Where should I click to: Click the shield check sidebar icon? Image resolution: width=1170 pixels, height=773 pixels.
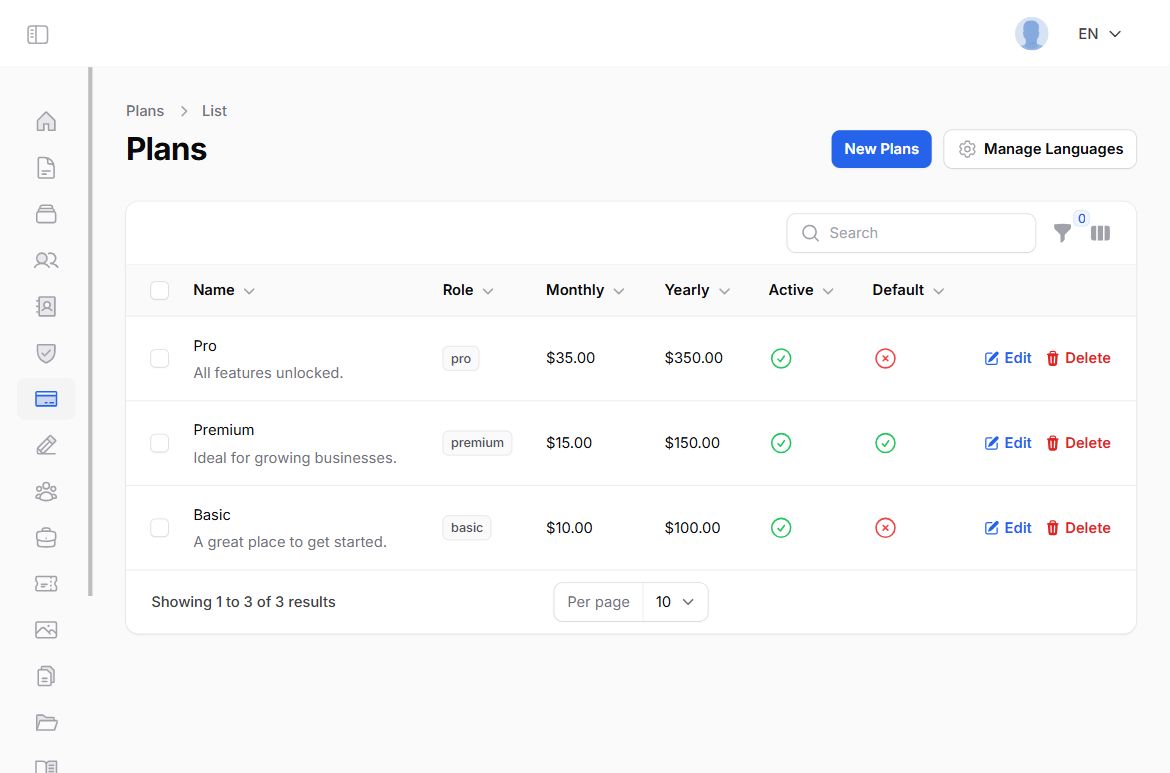46,353
